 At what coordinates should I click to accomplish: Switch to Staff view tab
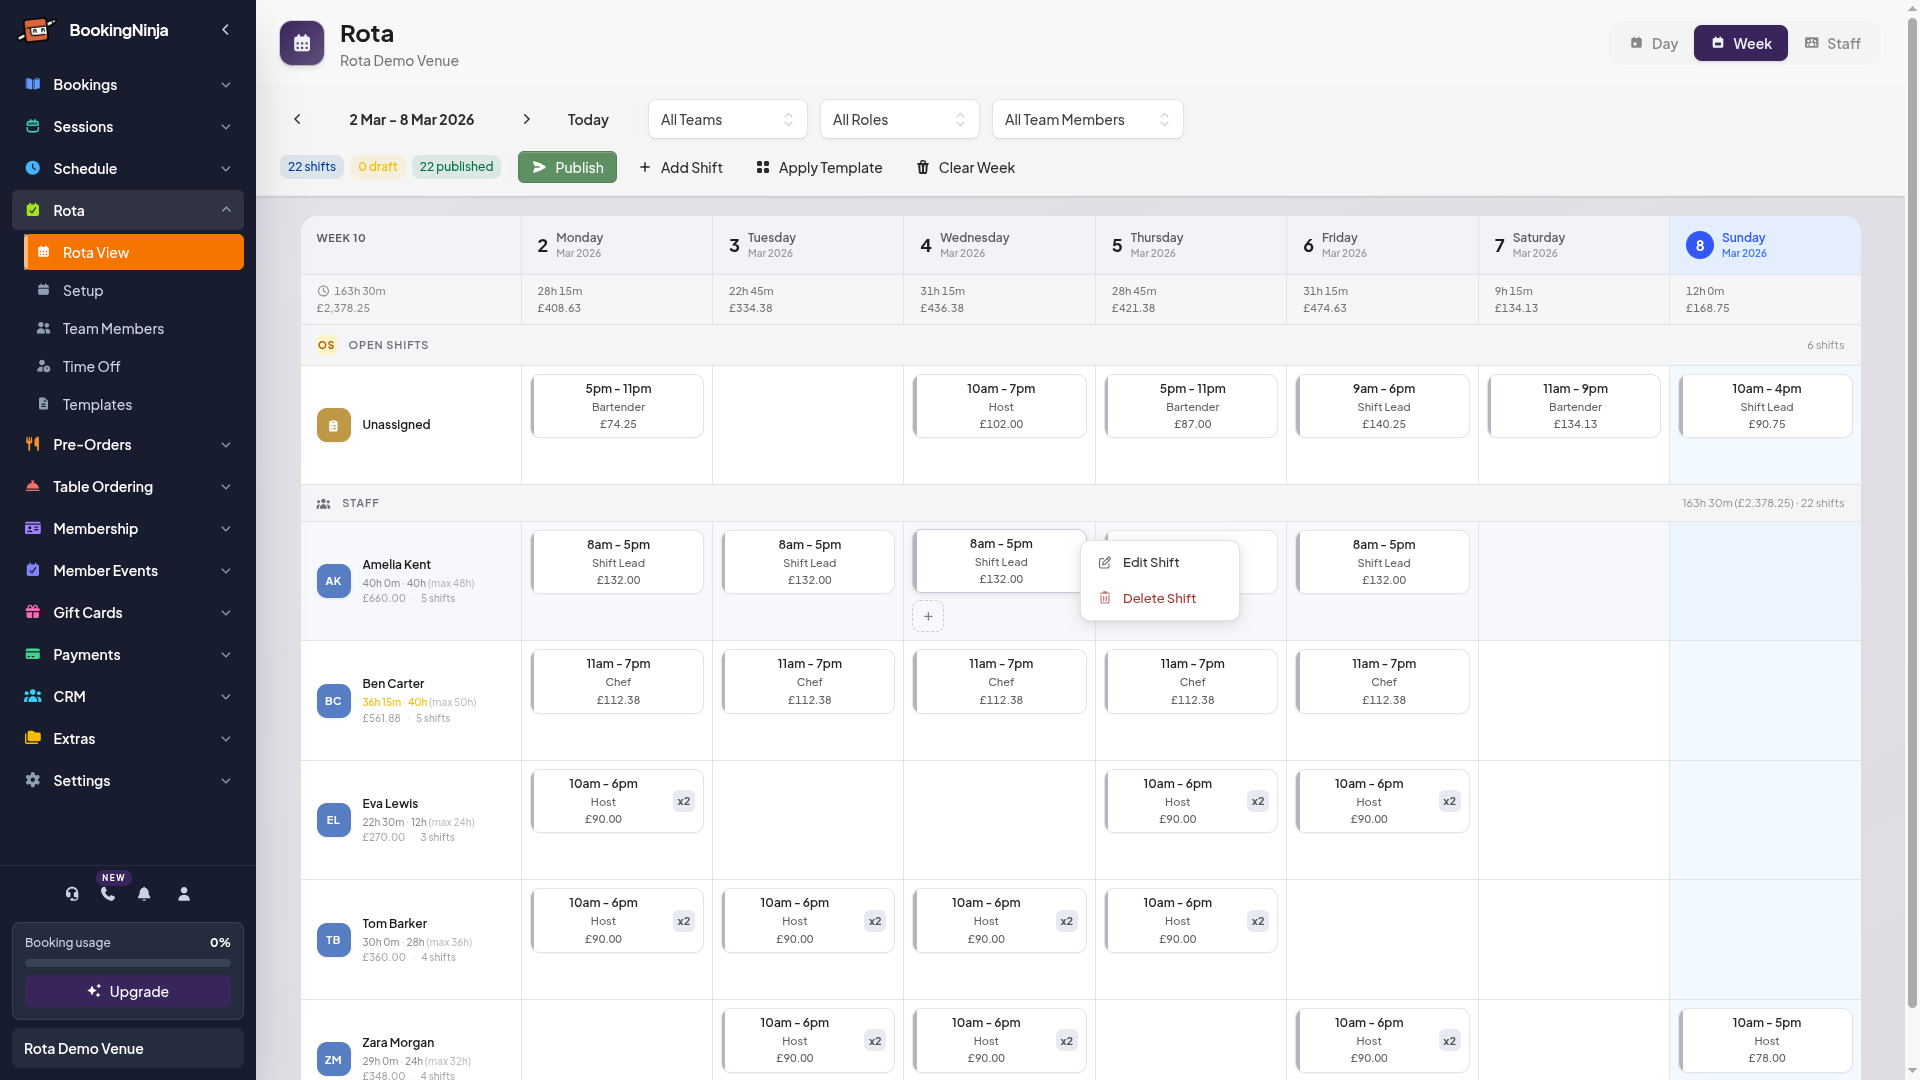pyautogui.click(x=1832, y=43)
